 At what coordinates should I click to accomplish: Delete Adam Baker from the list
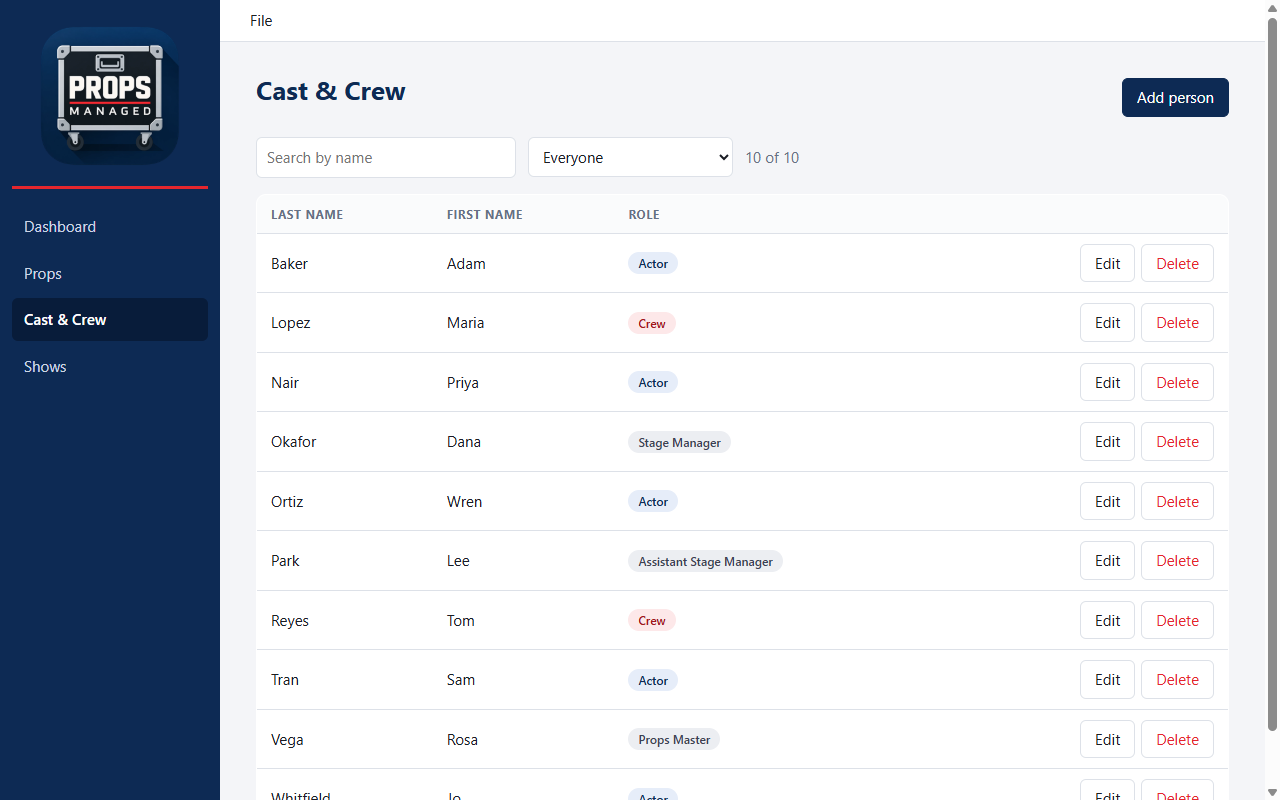tap(1177, 264)
